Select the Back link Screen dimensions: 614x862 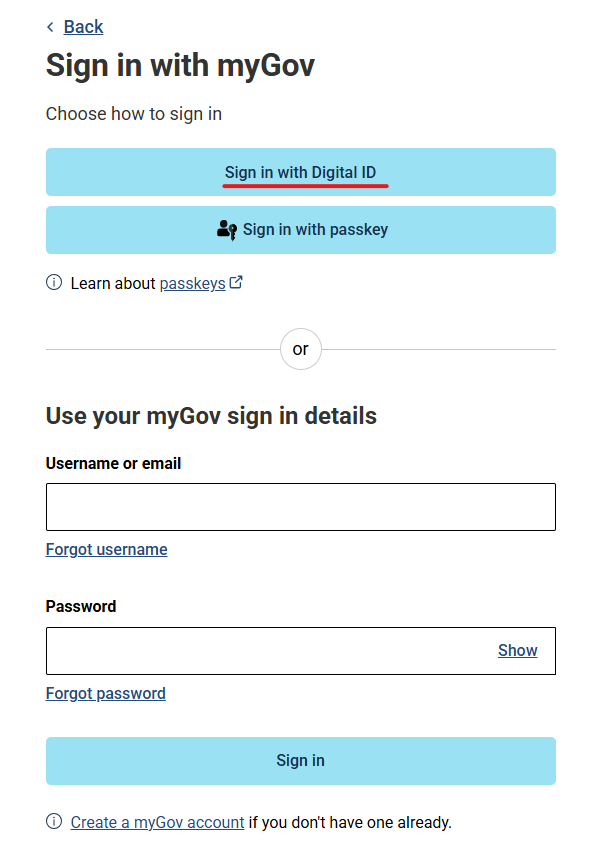(84, 26)
